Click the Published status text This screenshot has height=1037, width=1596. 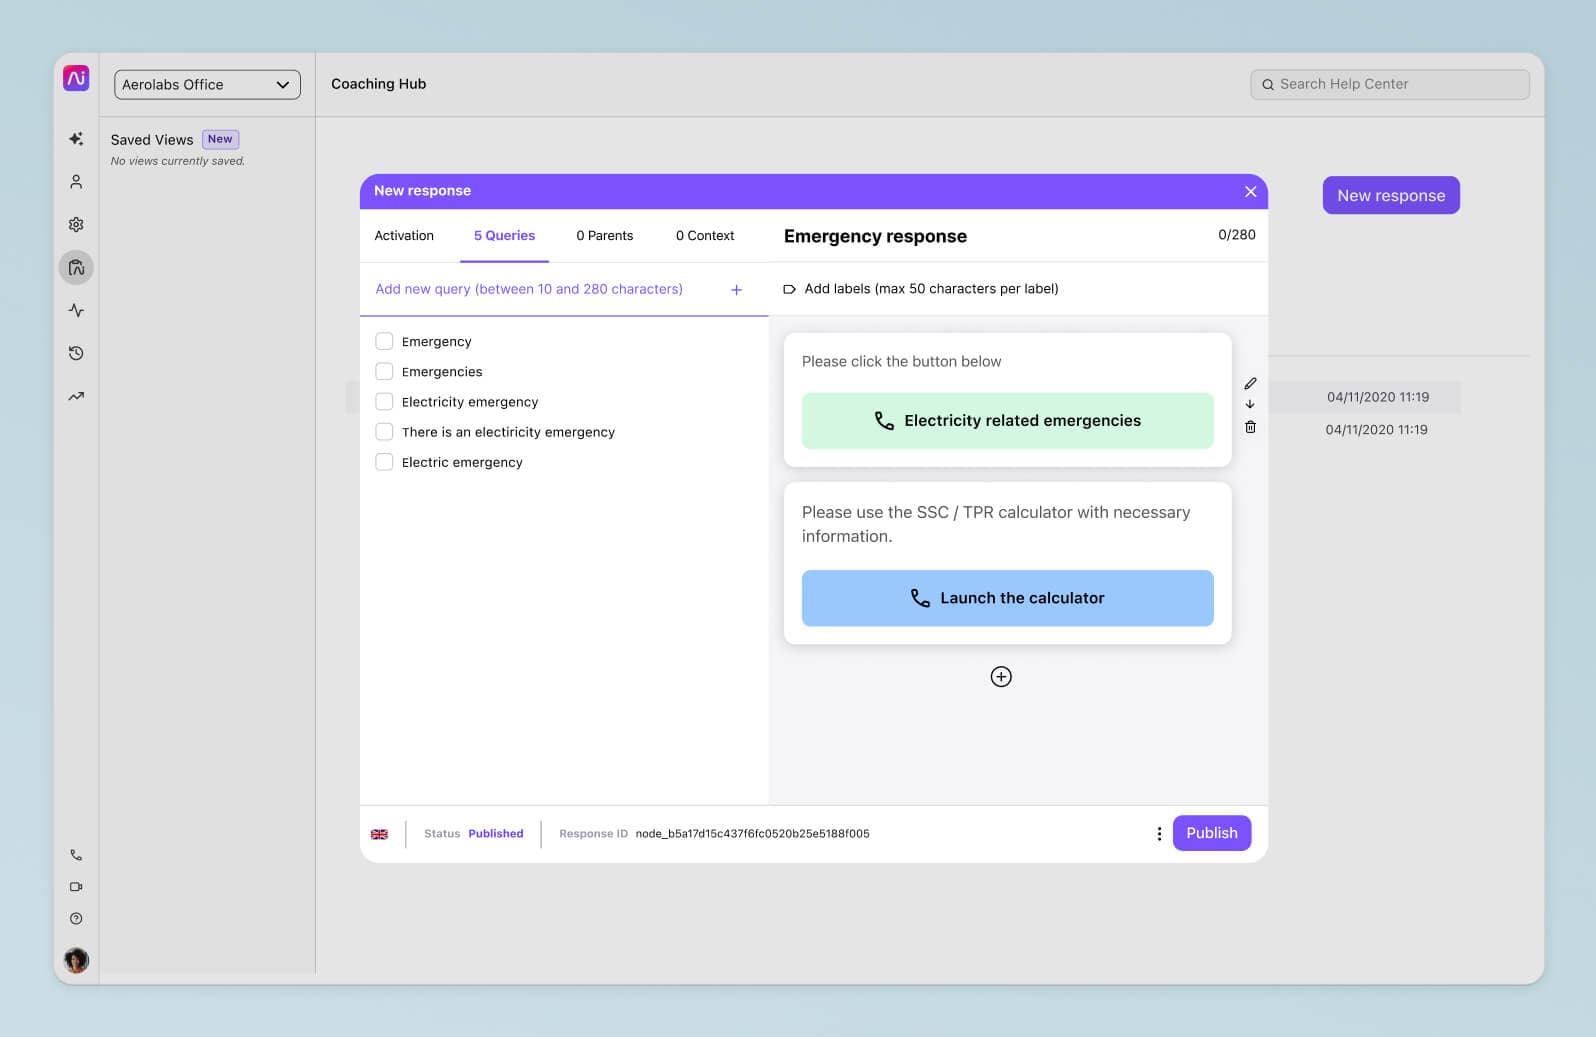[496, 834]
